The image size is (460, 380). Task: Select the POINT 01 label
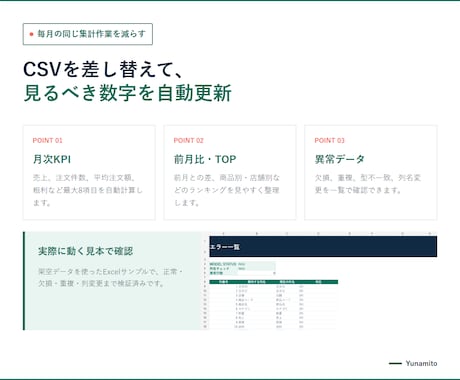(47, 140)
